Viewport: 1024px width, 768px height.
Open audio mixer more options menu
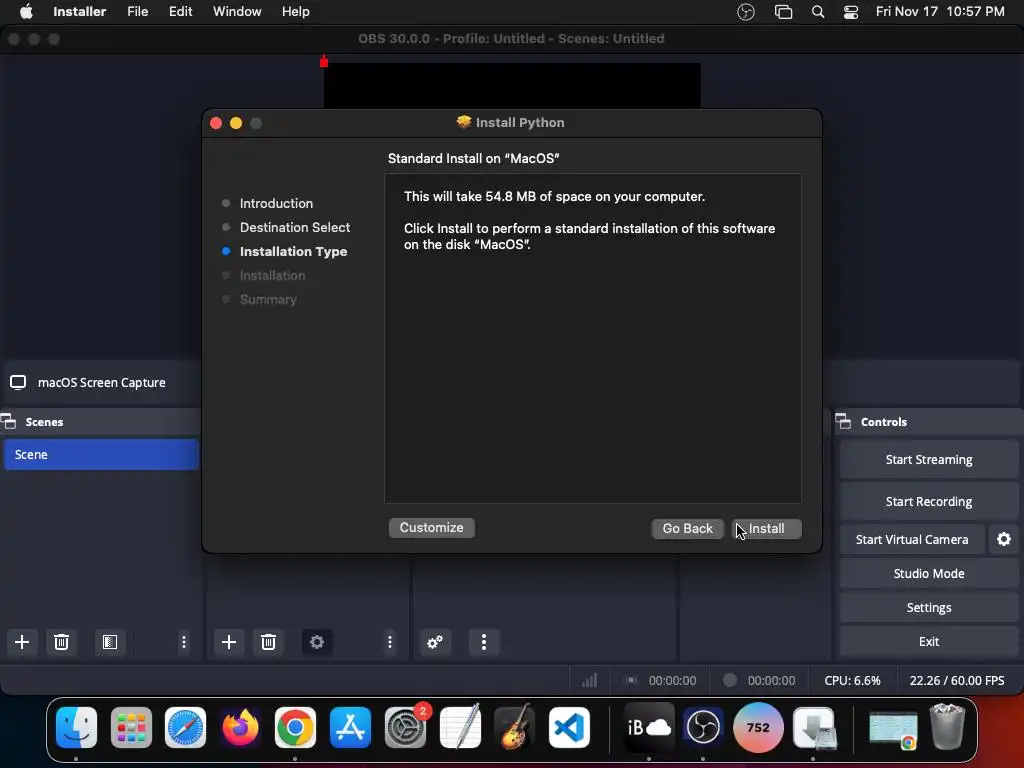point(484,642)
